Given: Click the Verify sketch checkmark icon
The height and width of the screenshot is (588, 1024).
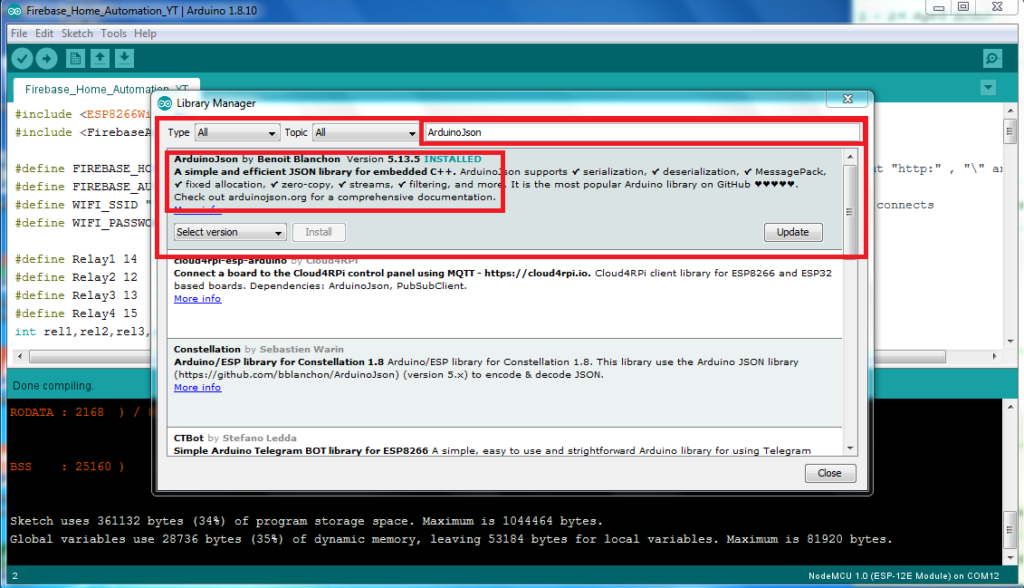Looking at the screenshot, I should pyautogui.click(x=22, y=59).
